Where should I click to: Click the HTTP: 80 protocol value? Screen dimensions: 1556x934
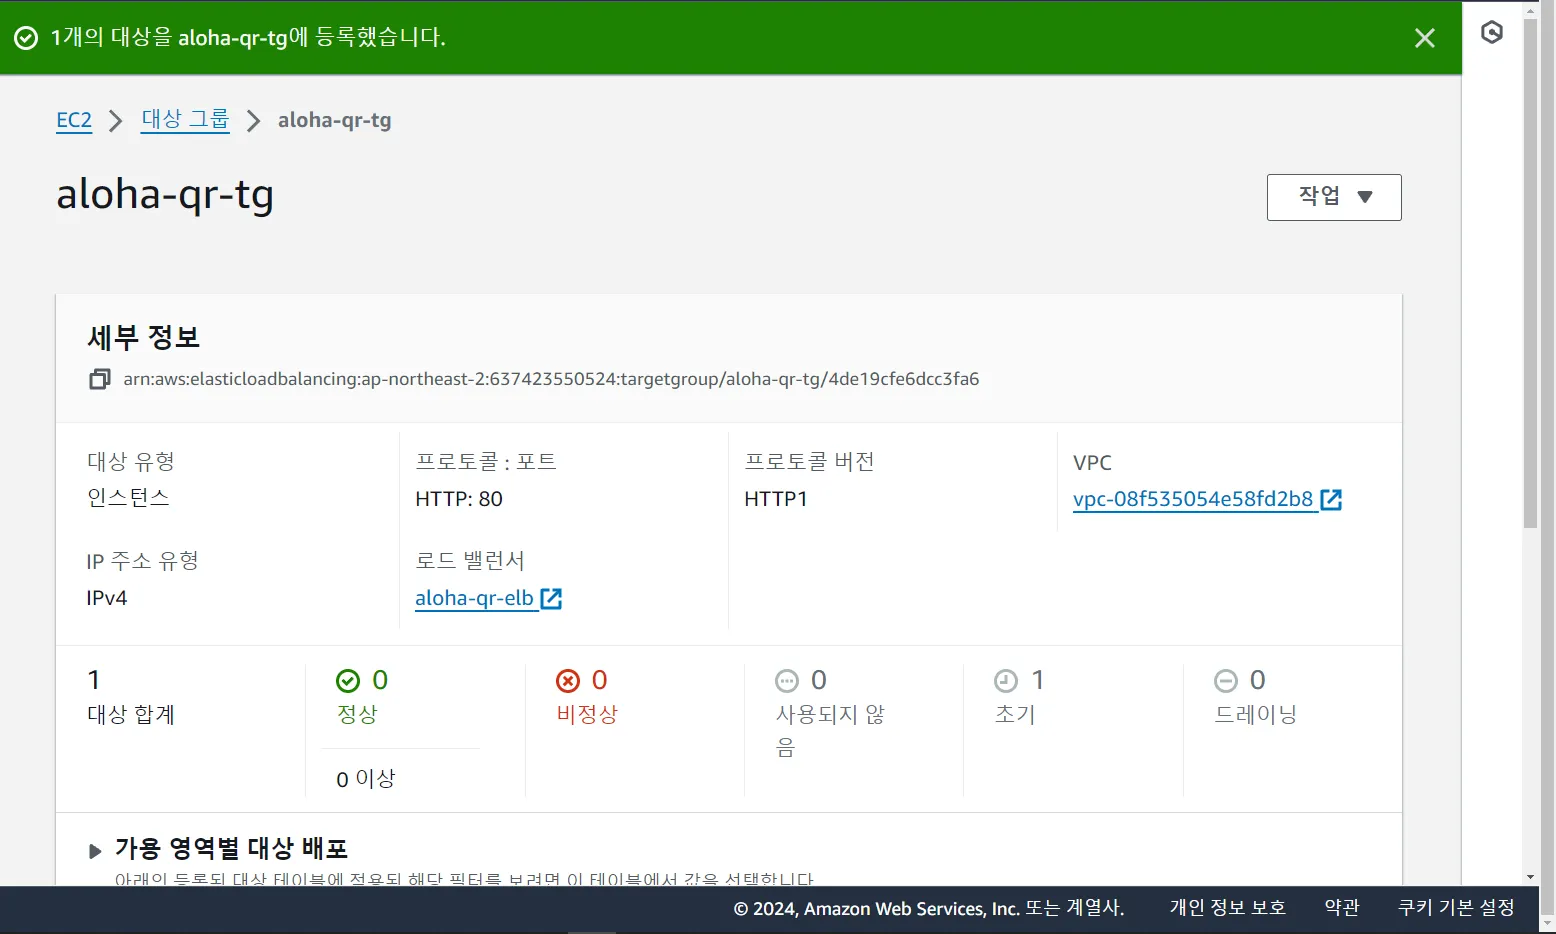459,499
